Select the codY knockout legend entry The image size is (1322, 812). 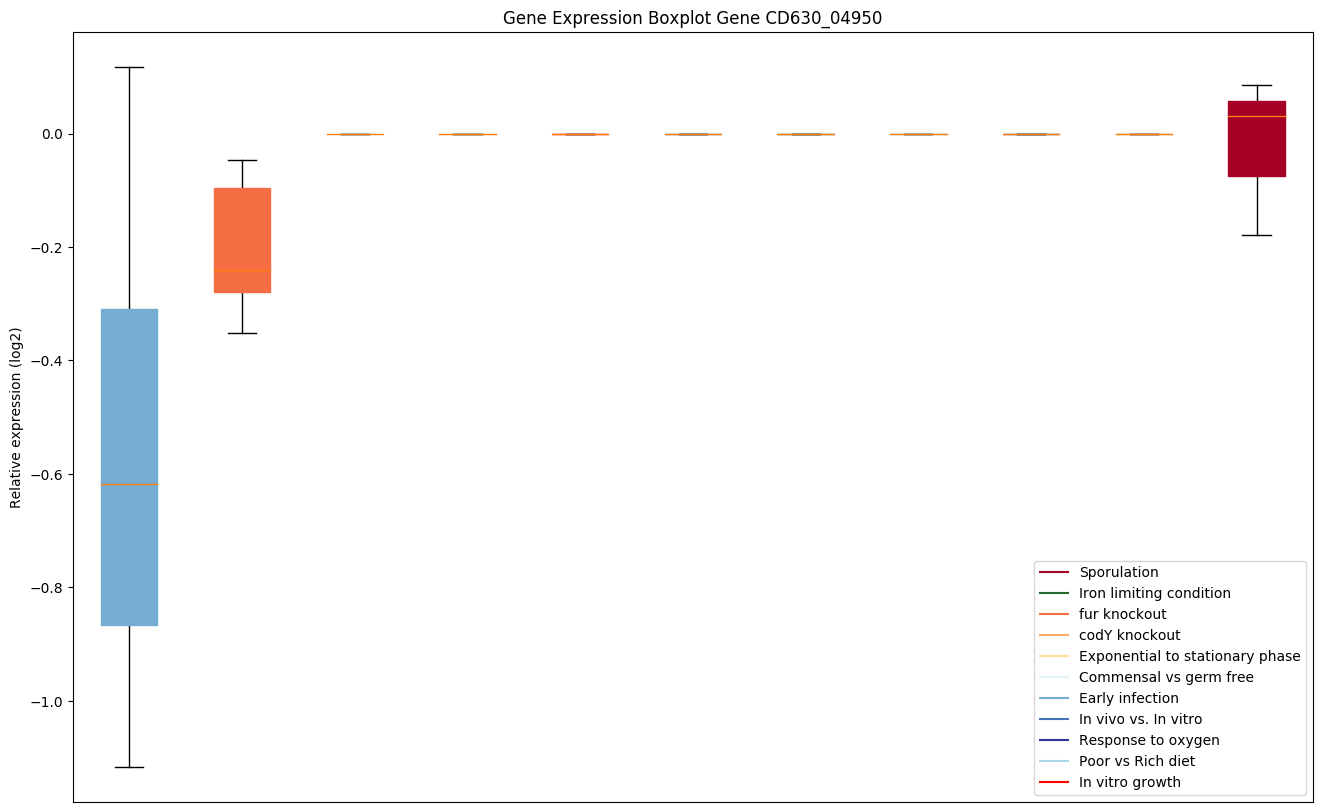click(1129, 635)
